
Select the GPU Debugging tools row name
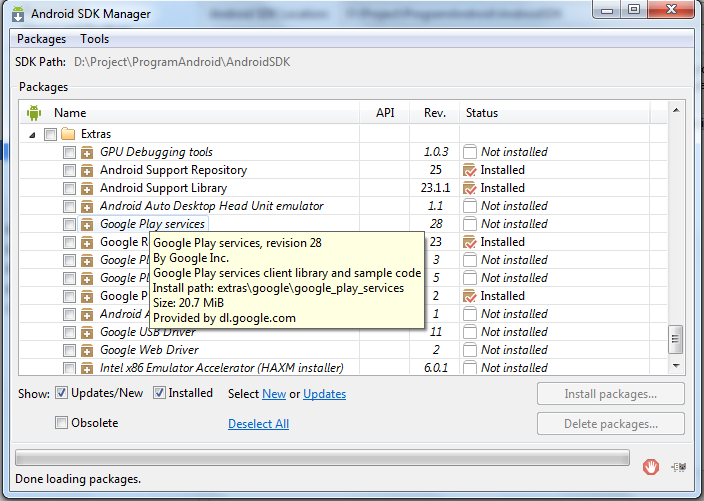click(x=156, y=152)
